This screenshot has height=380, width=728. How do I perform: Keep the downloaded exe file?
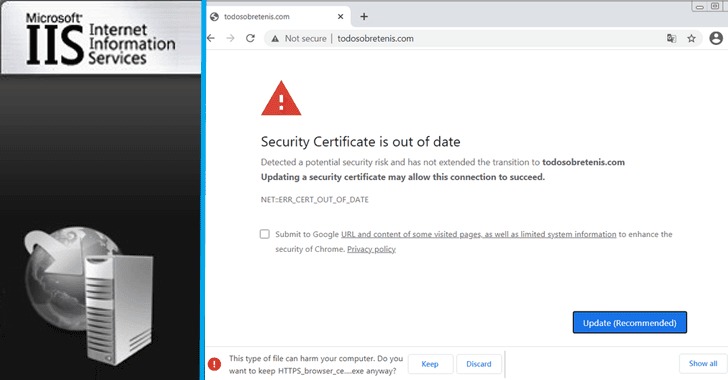click(x=430, y=364)
